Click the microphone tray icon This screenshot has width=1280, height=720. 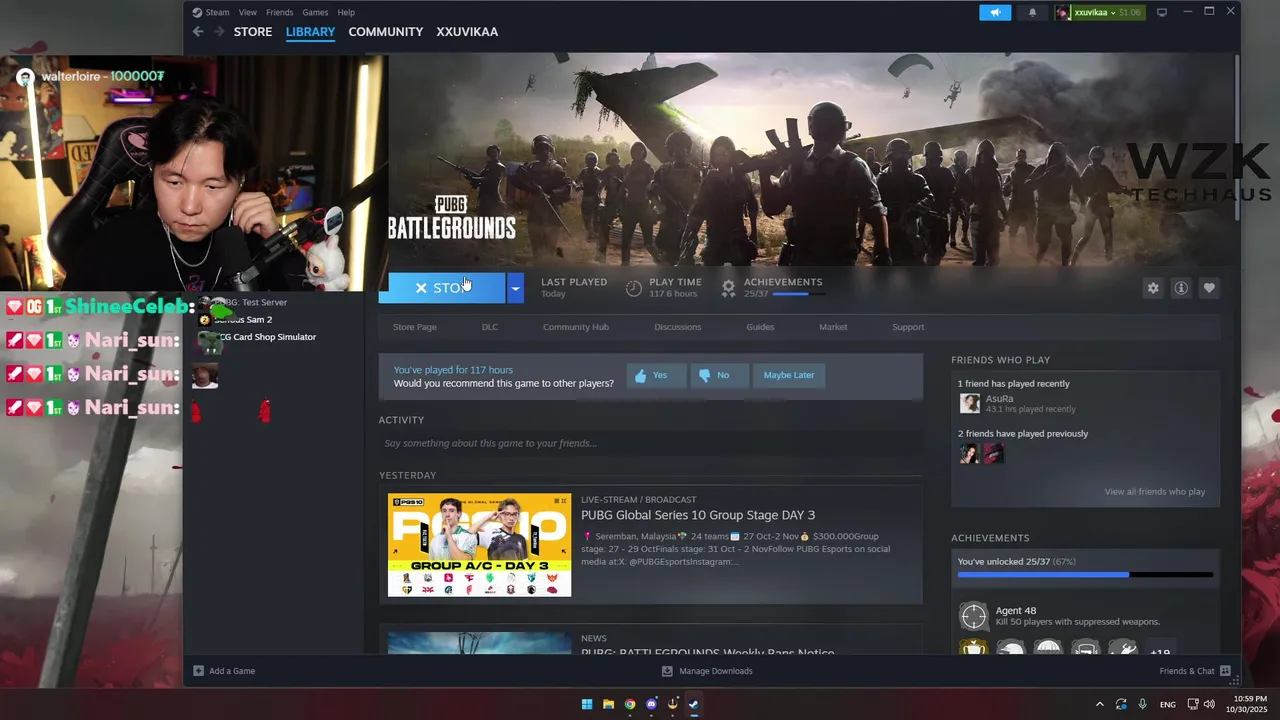1142,704
